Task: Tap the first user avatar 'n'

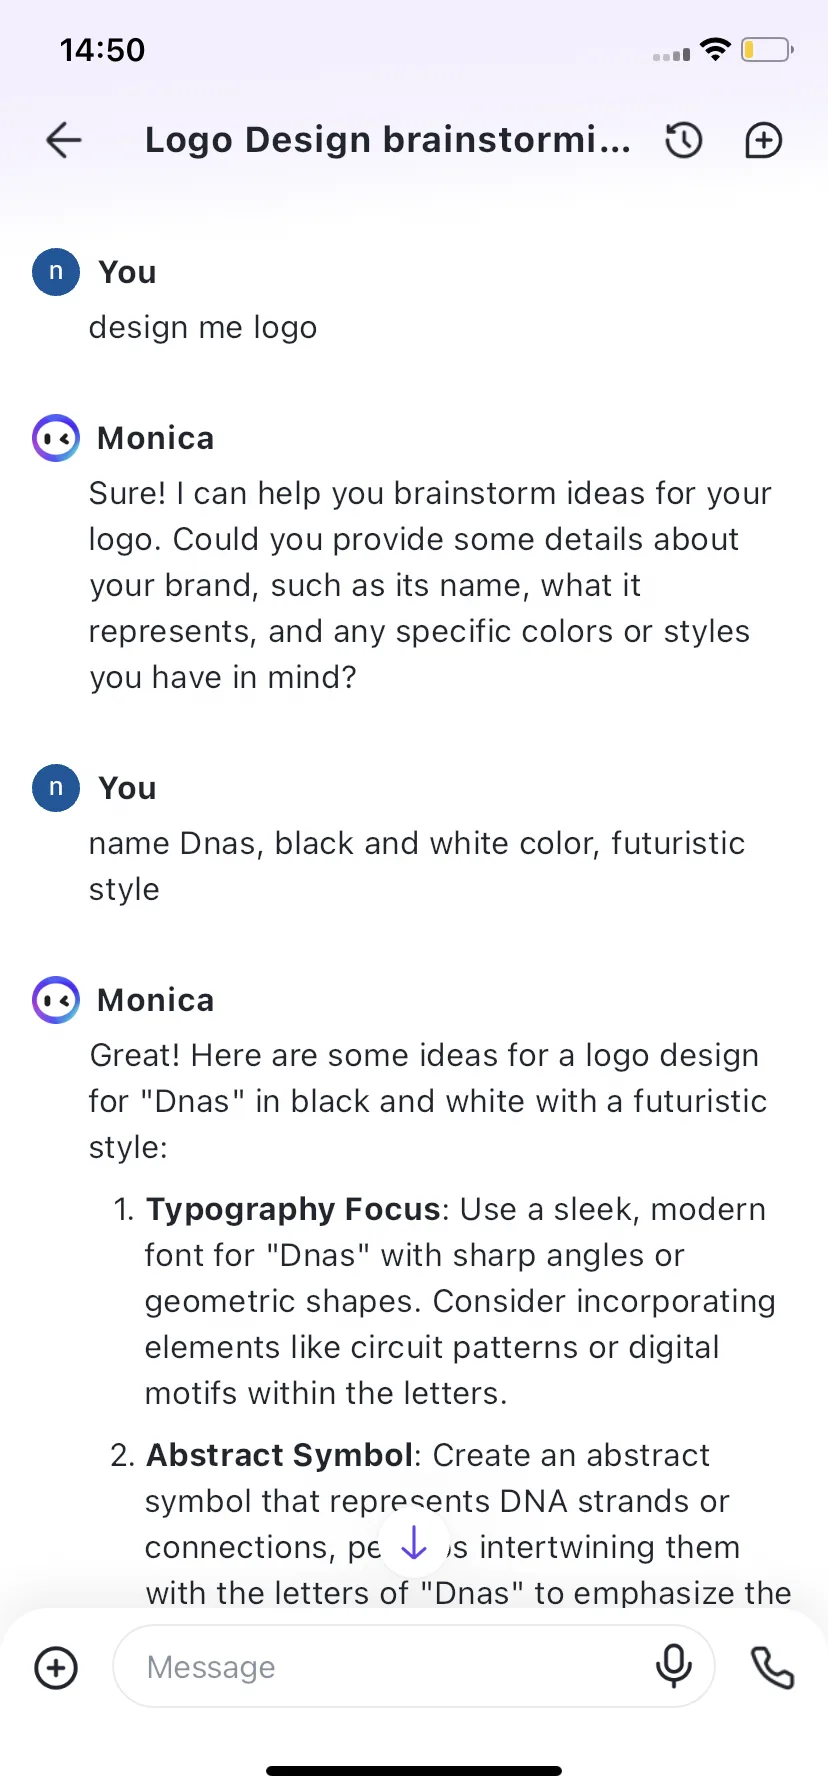Action: [56, 272]
